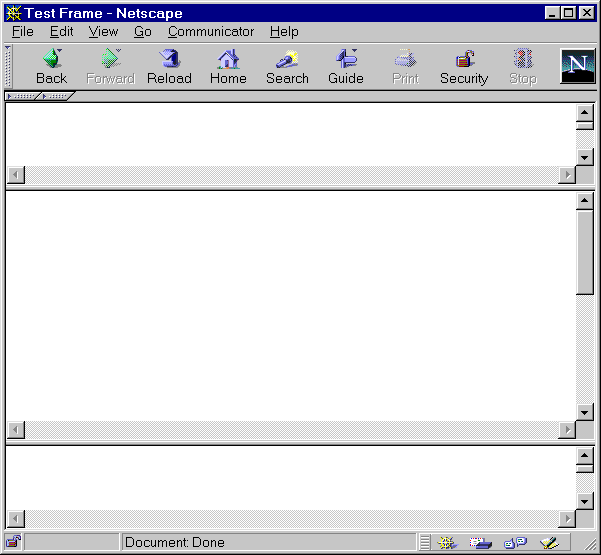Click the resize grip at window corner
Viewport: 601px width, 555px height.
coord(589,544)
